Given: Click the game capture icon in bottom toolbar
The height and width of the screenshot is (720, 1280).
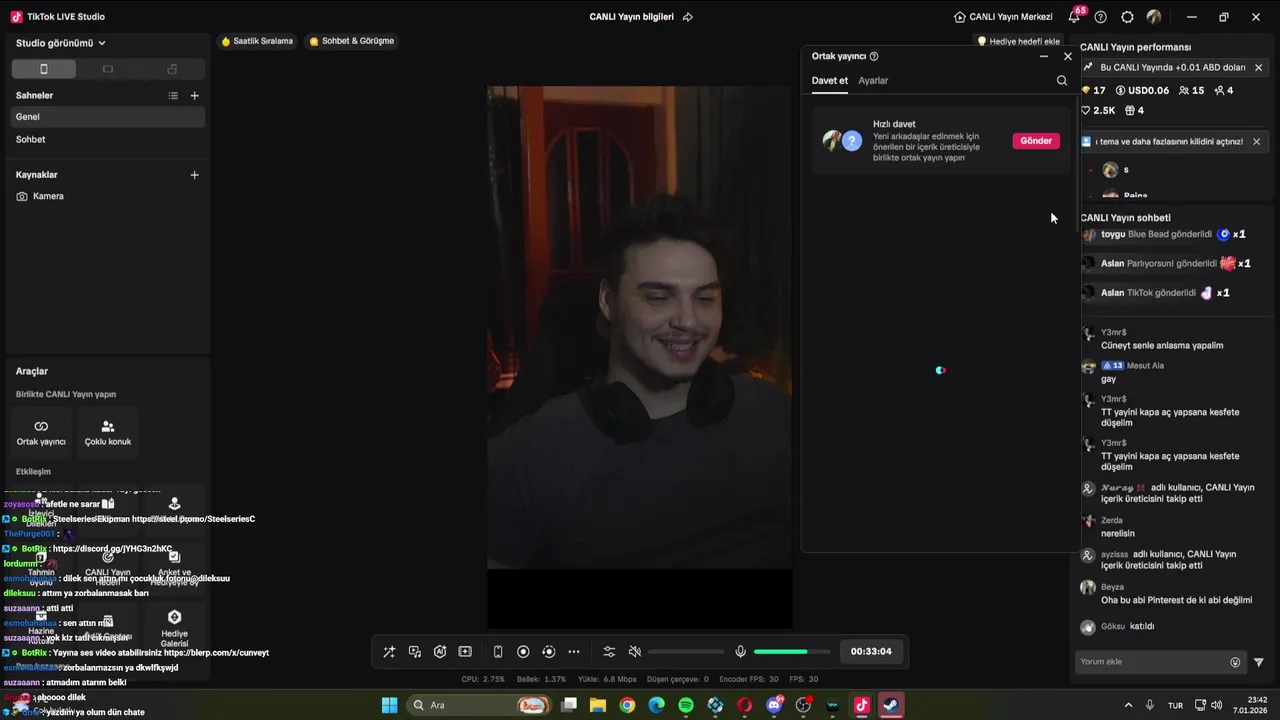Looking at the screenshot, I should coord(465,652).
